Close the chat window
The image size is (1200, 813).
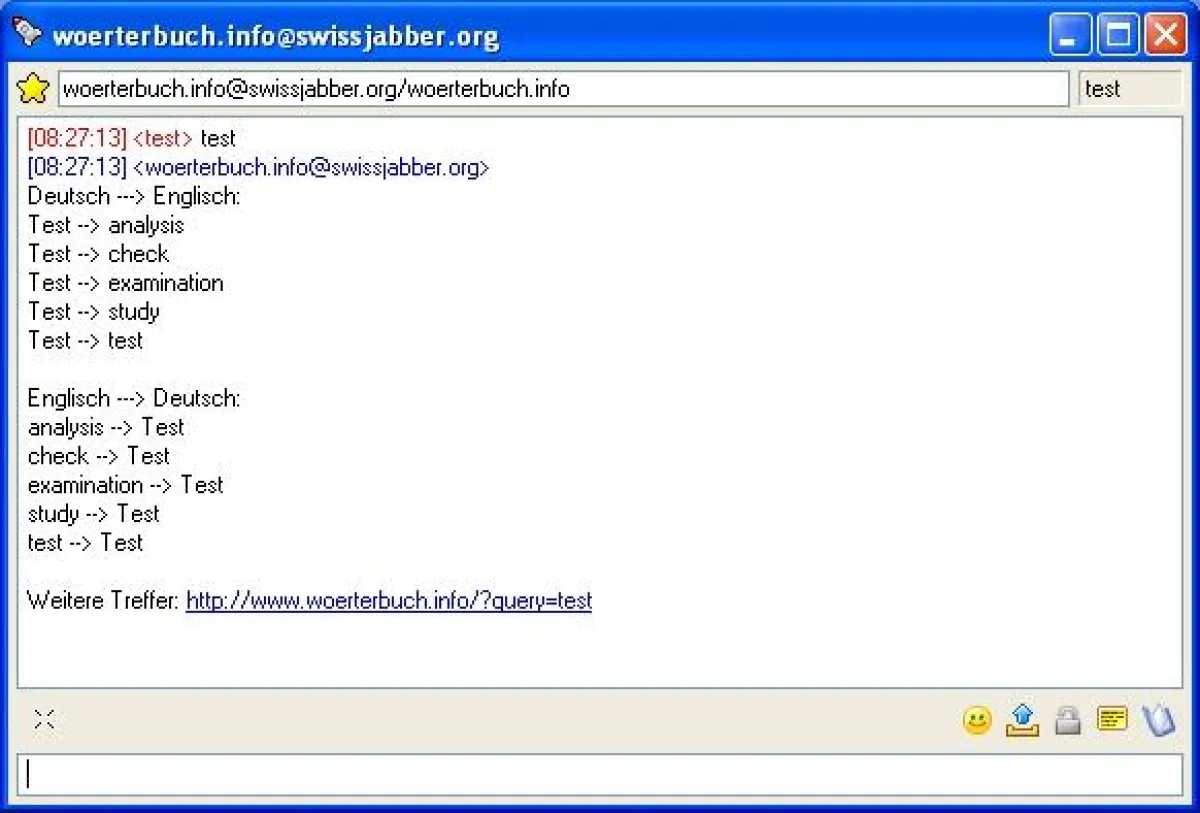[1165, 36]
